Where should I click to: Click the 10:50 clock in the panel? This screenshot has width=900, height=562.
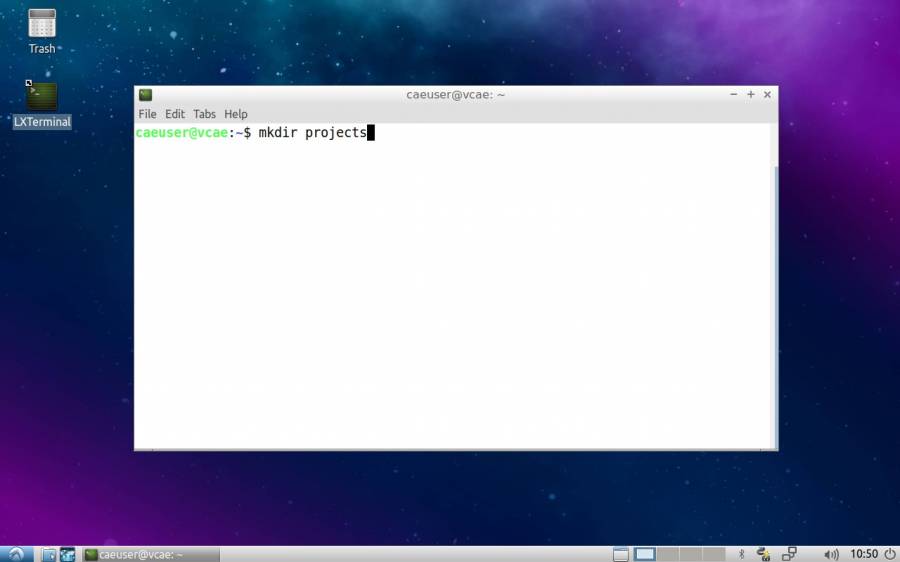[x=864, y=554]
